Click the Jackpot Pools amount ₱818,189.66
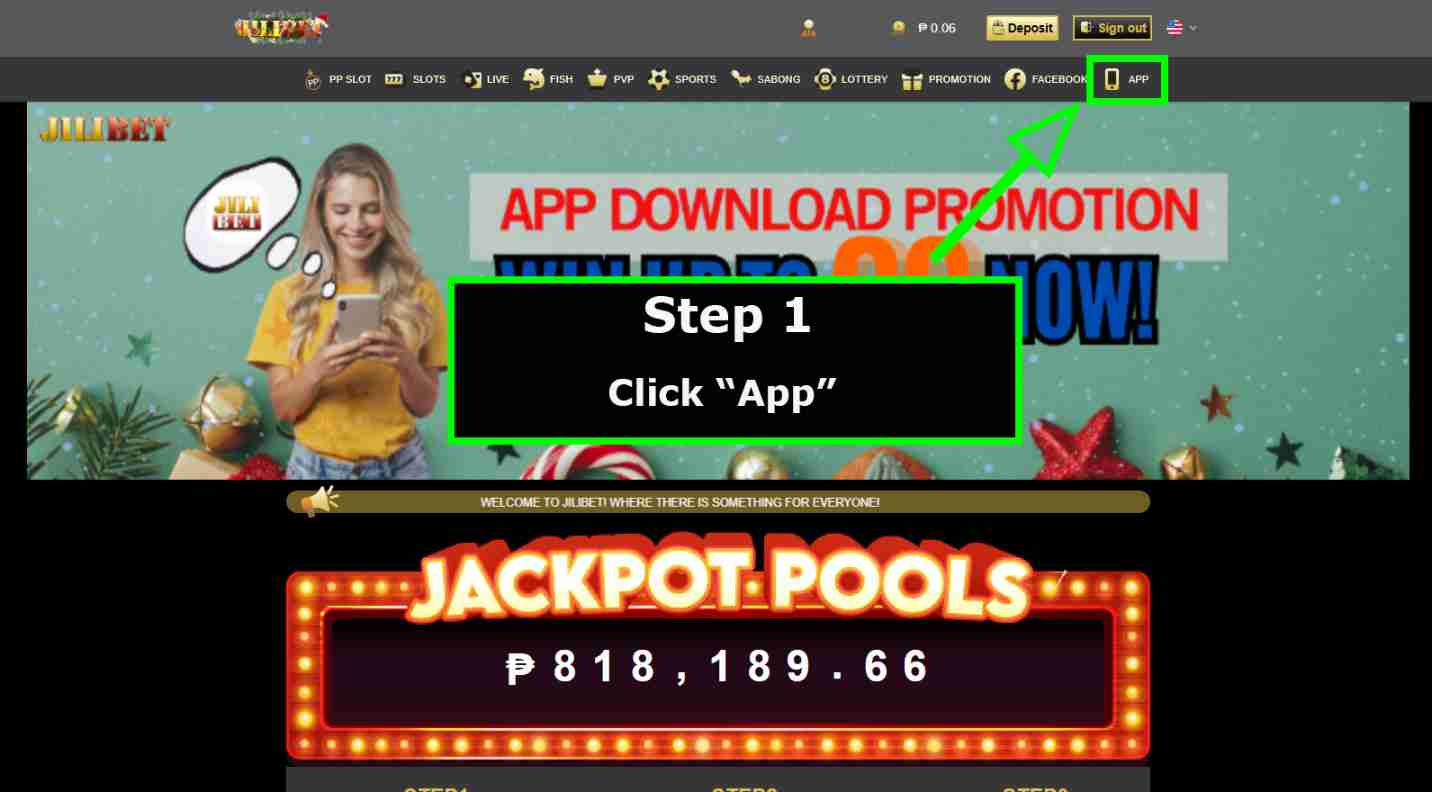Image resolution: width=1432 pixels, height=792 pixels. 718,667
